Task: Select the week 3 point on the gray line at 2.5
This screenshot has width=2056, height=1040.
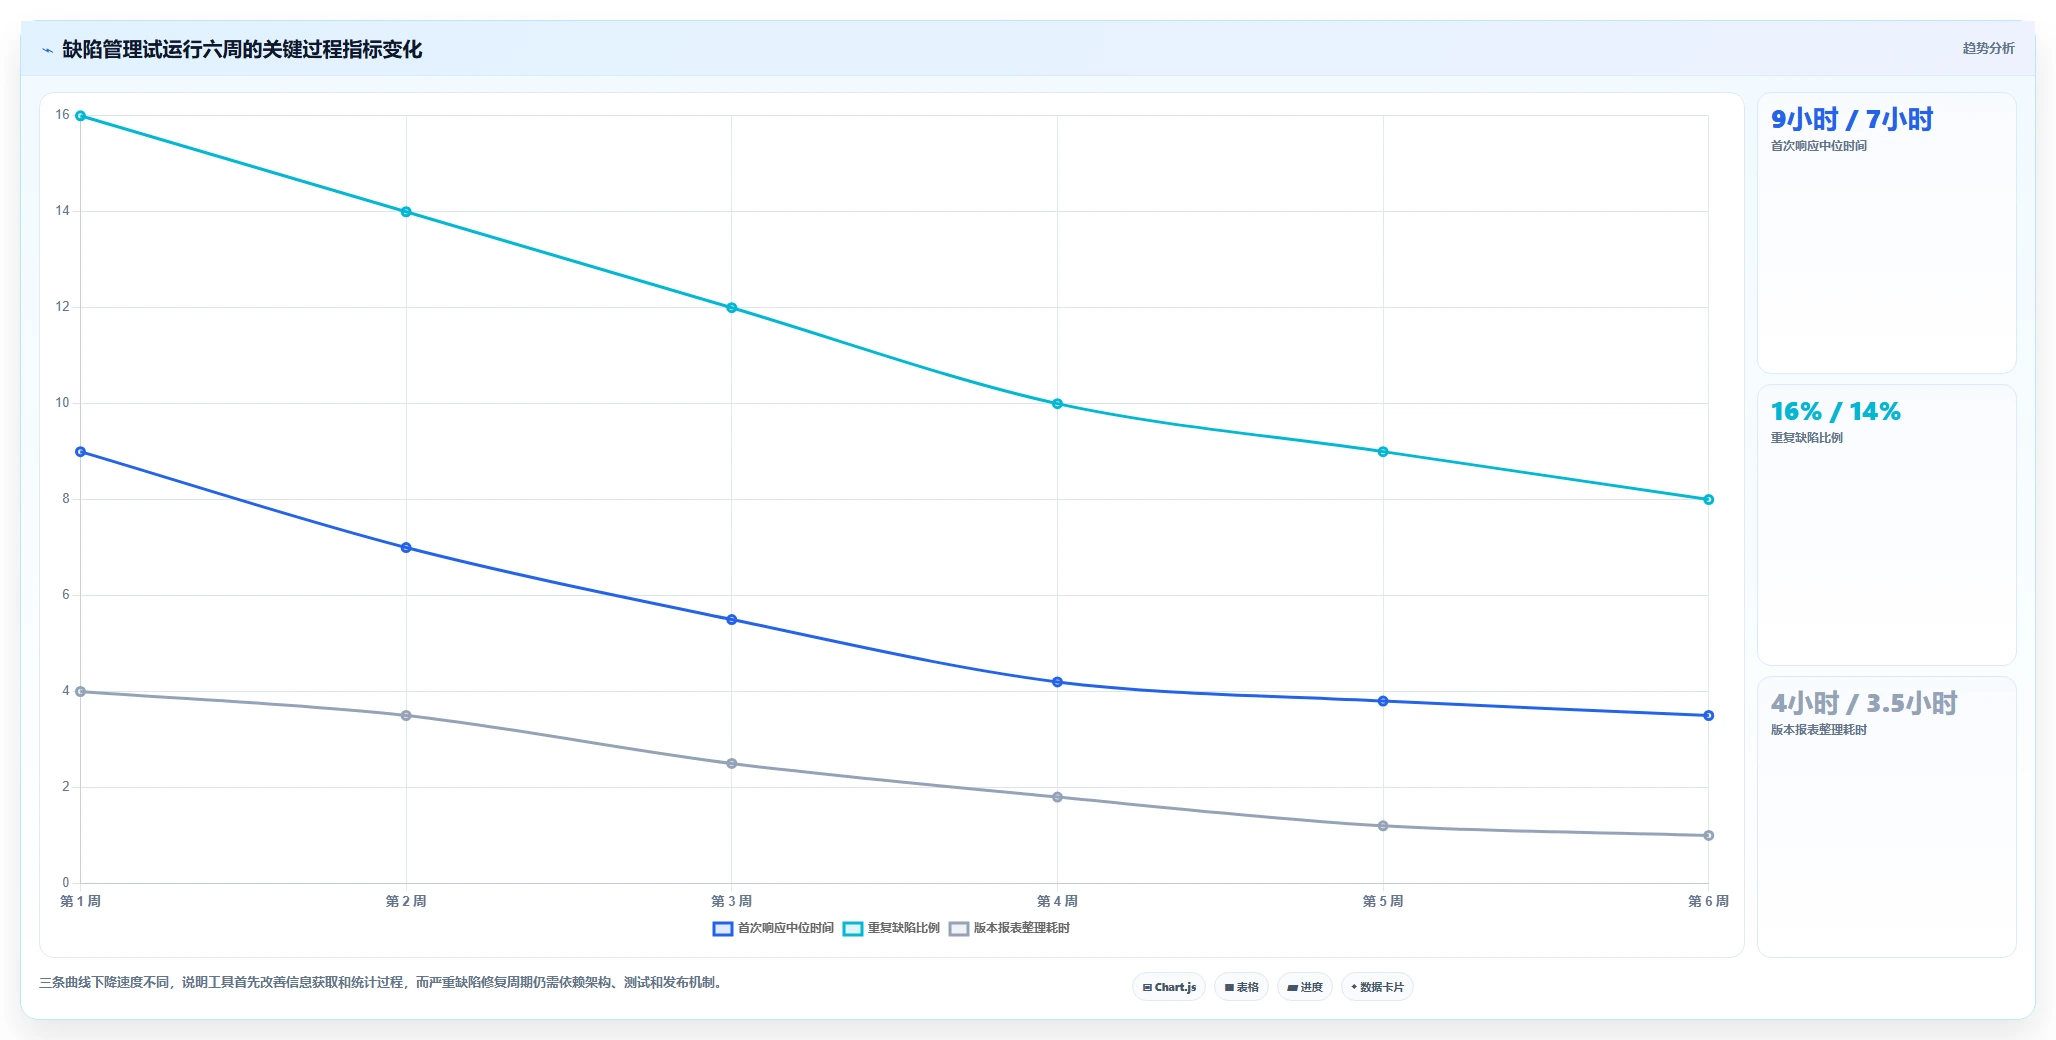Action: click(732, 764)
